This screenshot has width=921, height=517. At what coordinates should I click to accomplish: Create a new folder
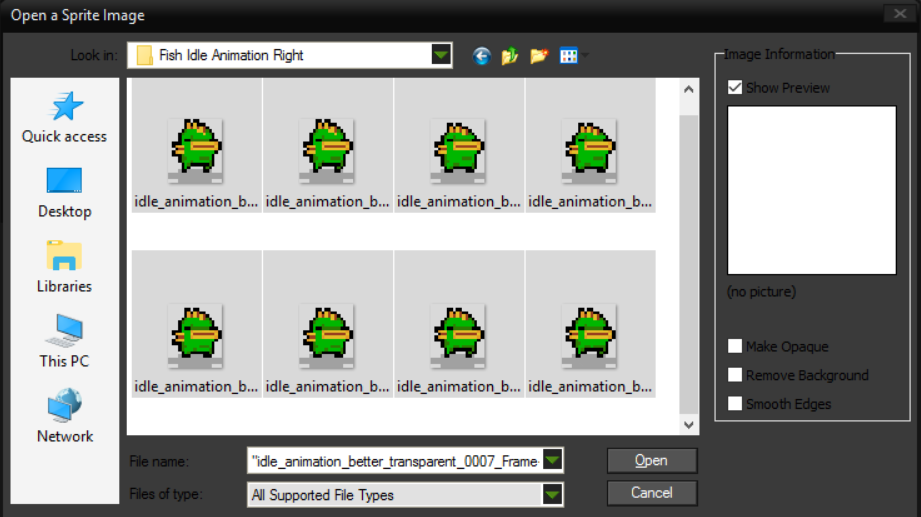[x=539, y=56]
